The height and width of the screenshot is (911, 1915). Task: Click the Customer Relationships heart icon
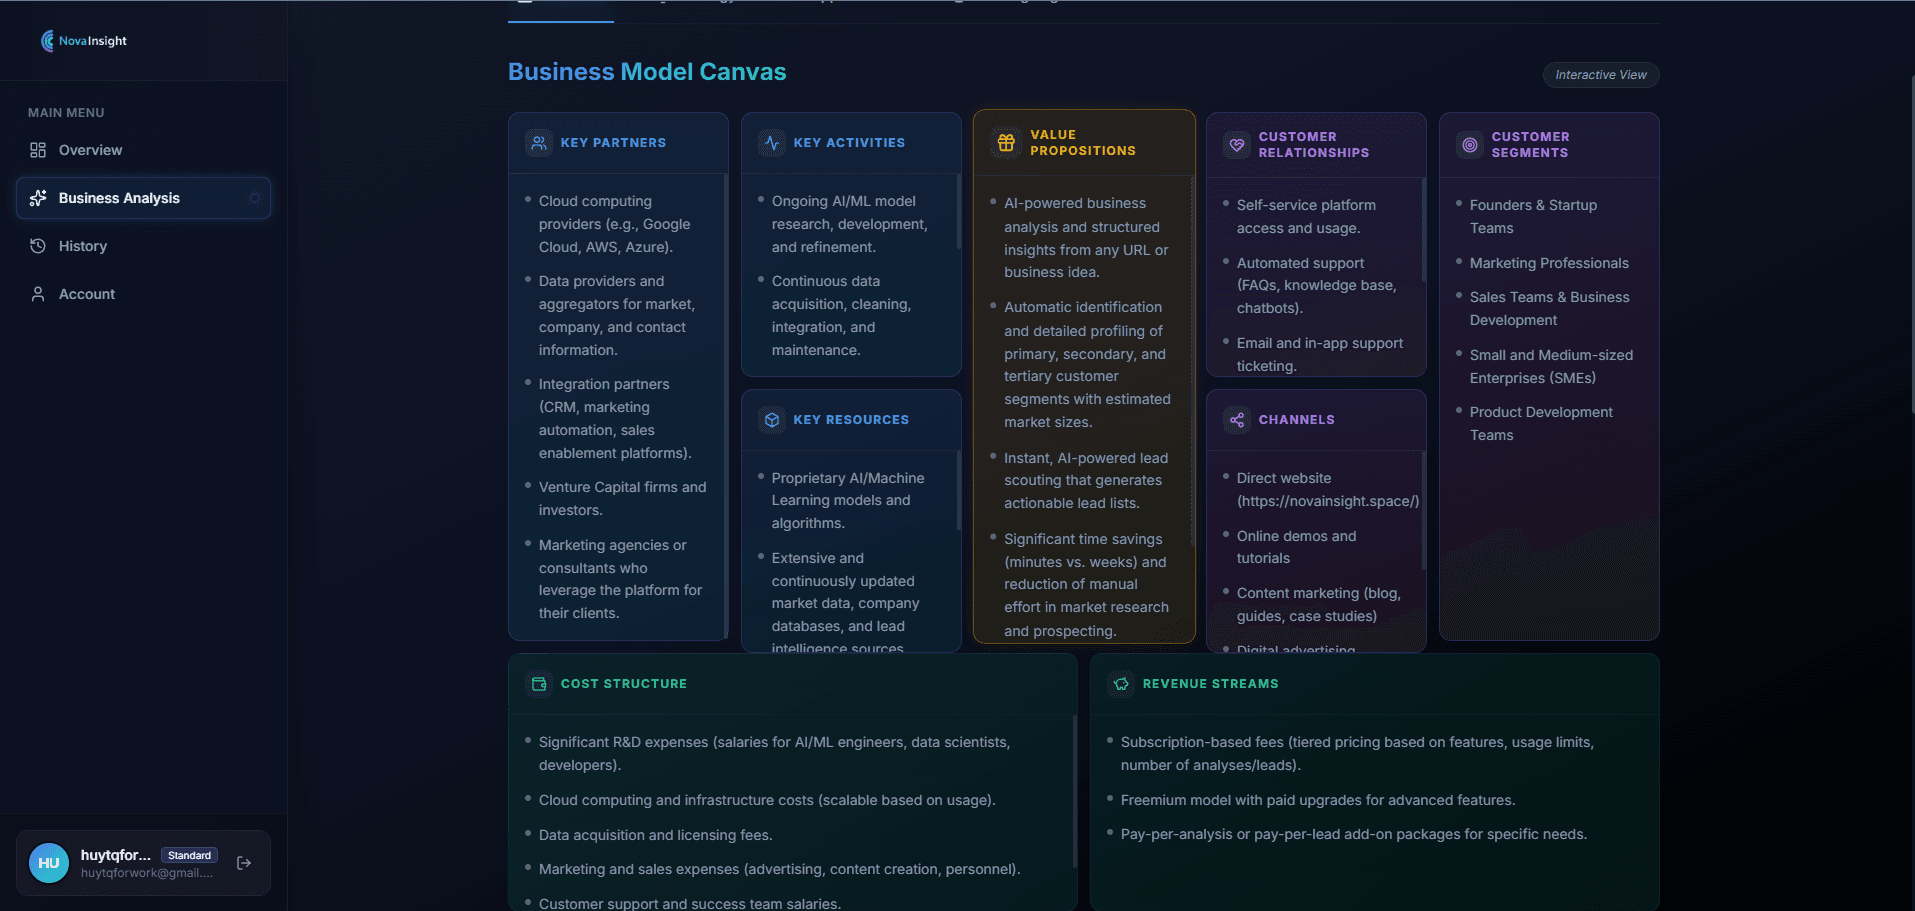coord(1237,144)
